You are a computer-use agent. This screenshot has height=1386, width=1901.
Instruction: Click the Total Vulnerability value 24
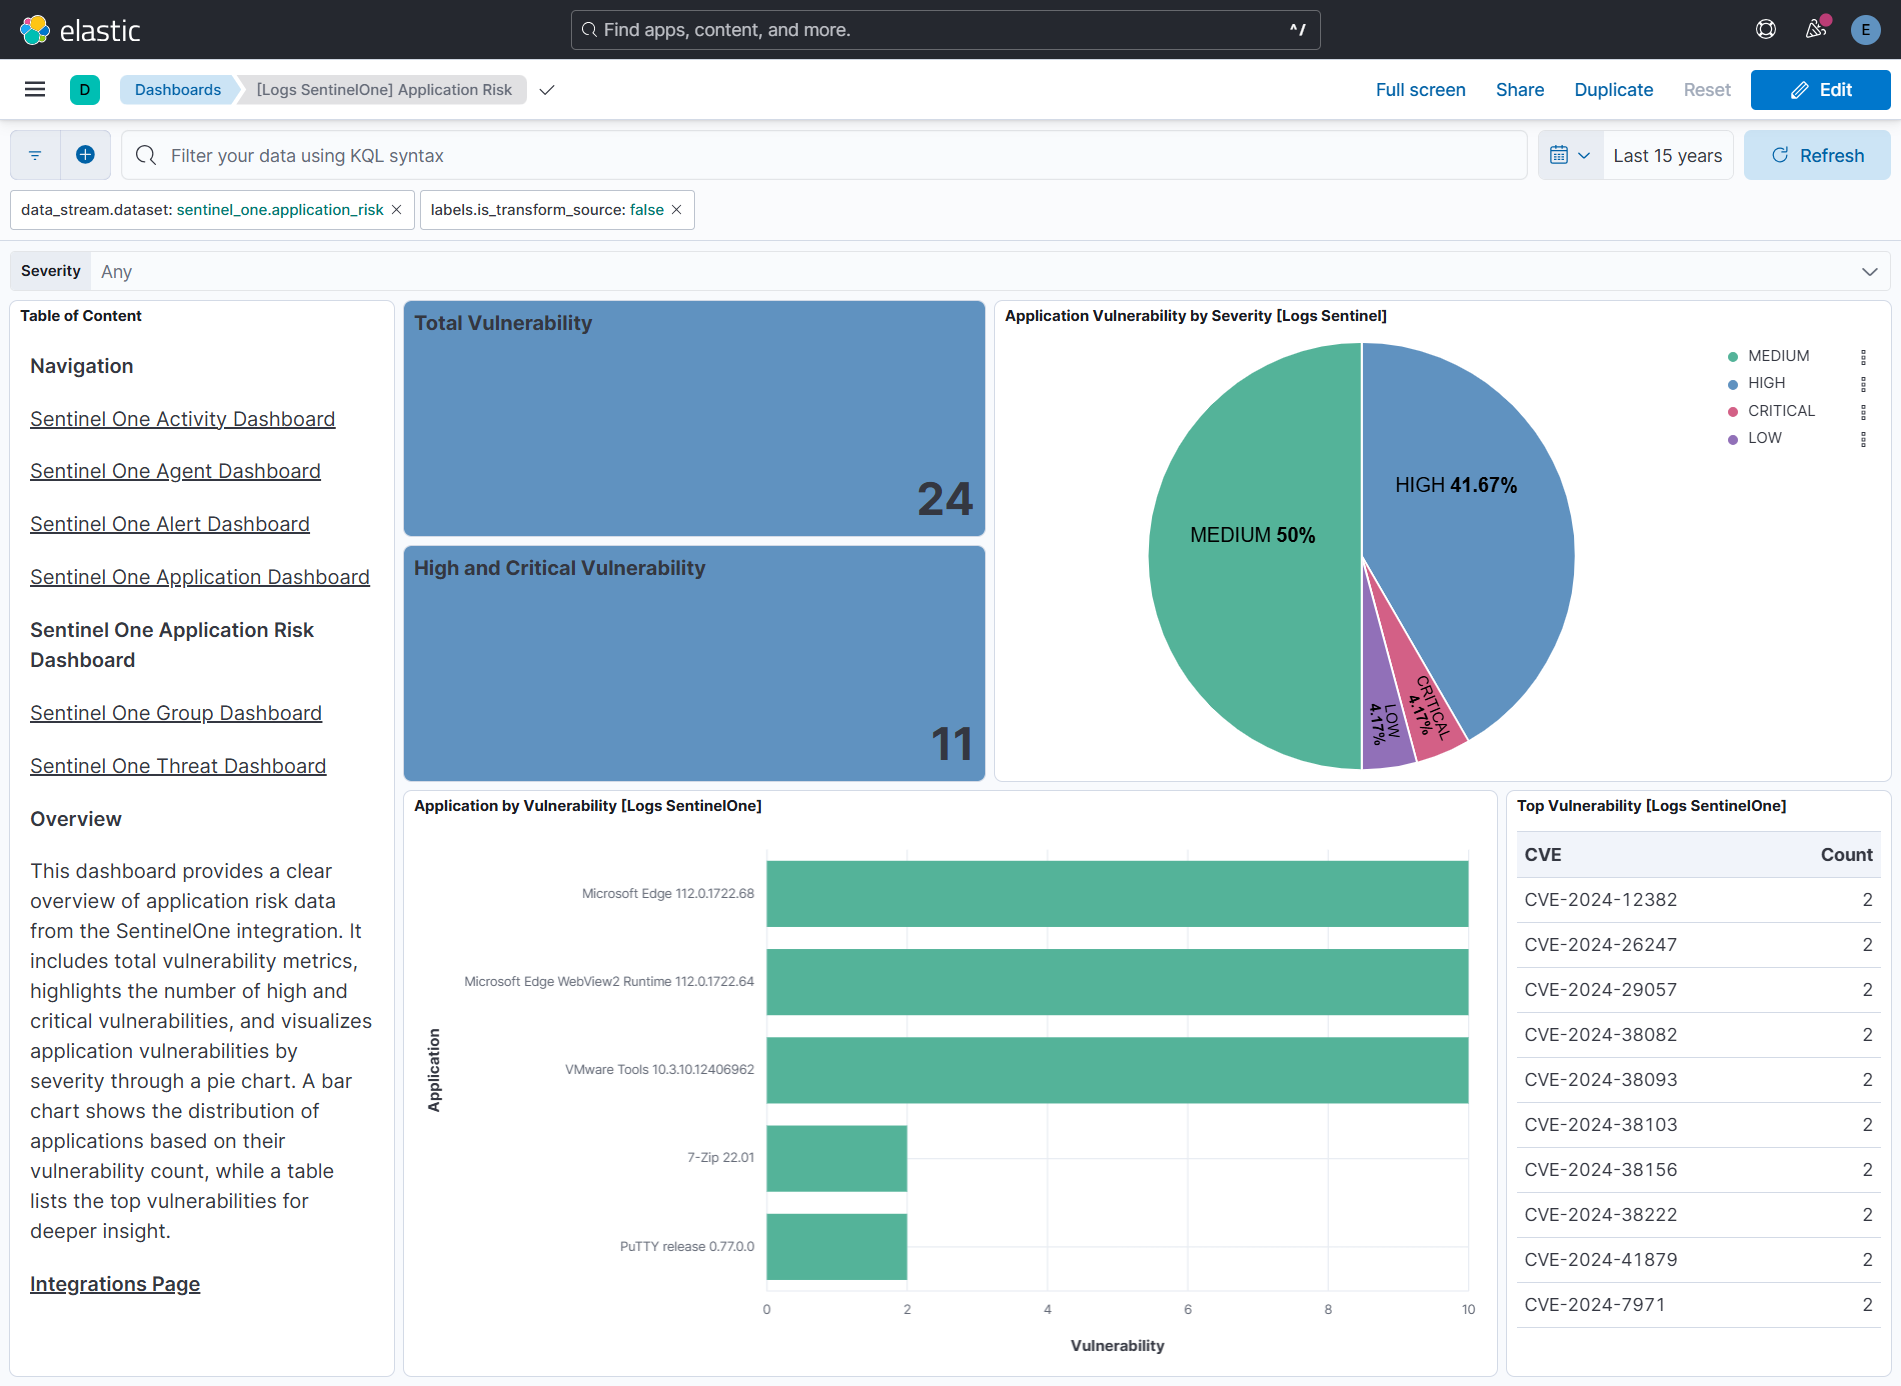pos(945,499)
